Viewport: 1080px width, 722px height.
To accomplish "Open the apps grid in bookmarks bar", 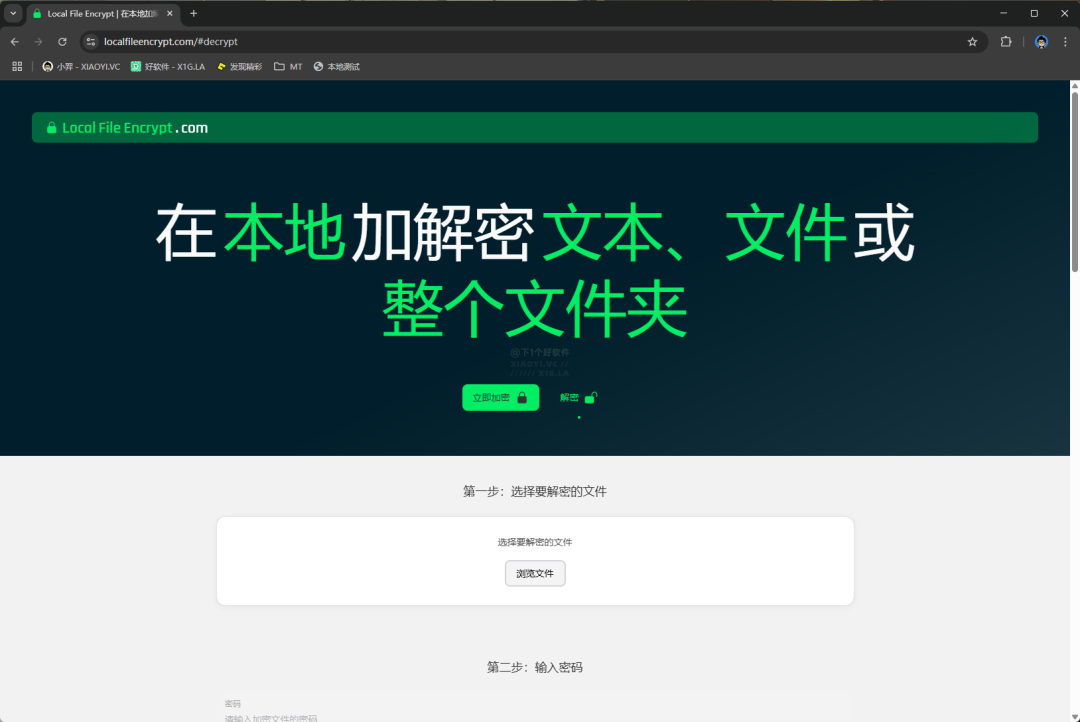I will pos(17,66).
